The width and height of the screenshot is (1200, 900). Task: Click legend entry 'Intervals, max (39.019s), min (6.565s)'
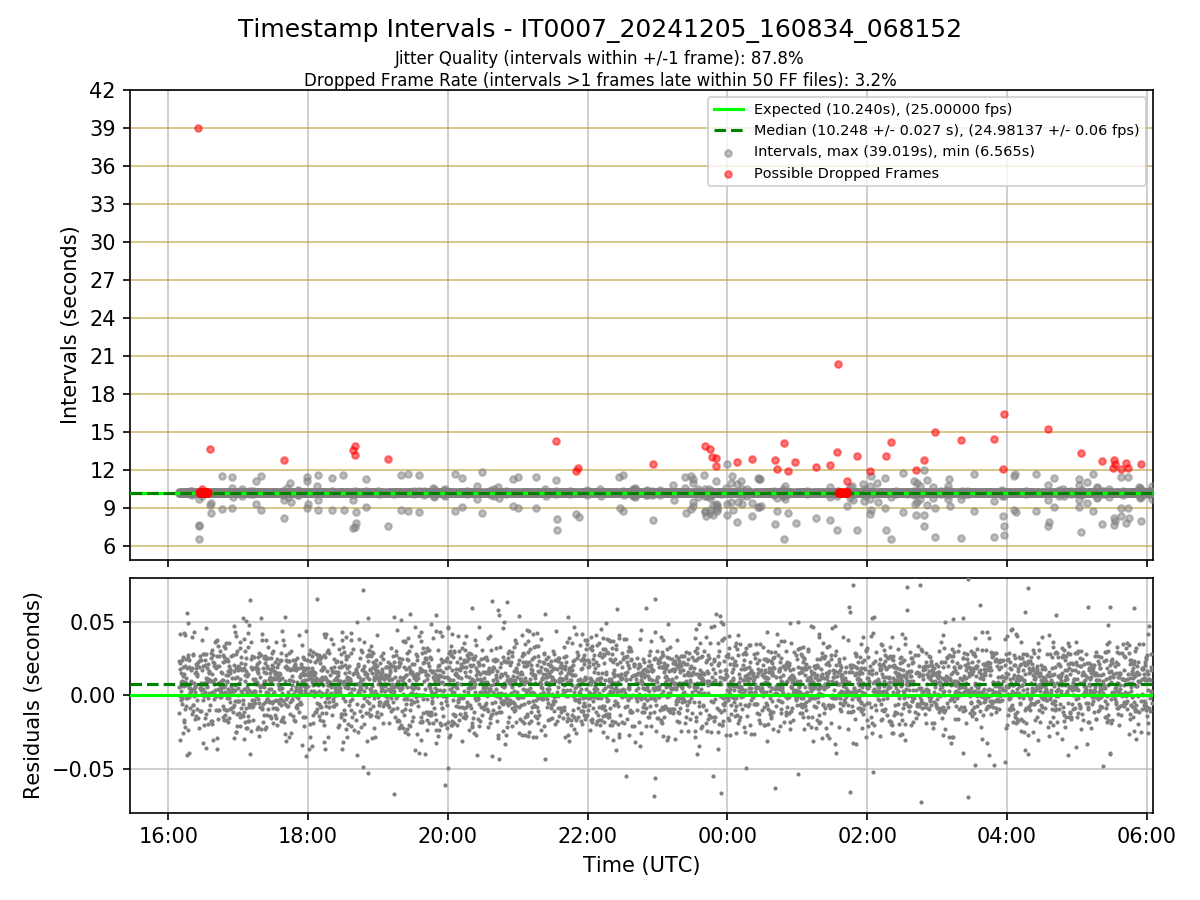(894, 152)
